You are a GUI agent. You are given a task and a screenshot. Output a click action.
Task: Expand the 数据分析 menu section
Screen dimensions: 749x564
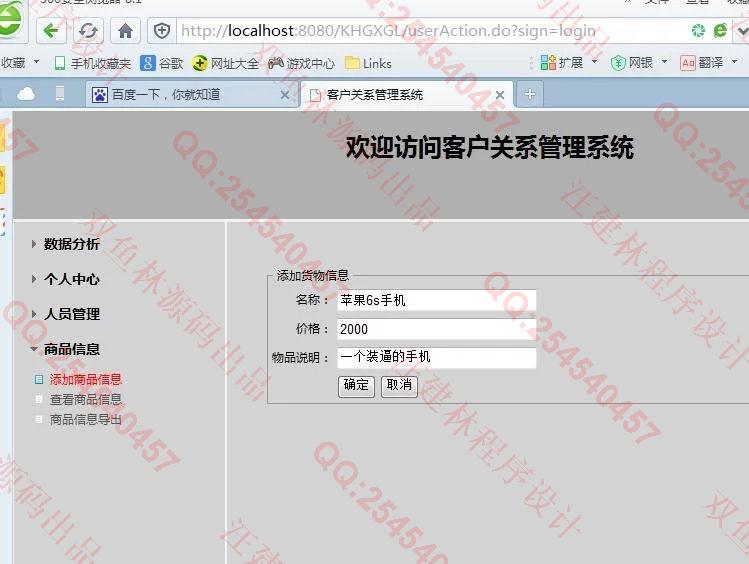coord(66,244)
